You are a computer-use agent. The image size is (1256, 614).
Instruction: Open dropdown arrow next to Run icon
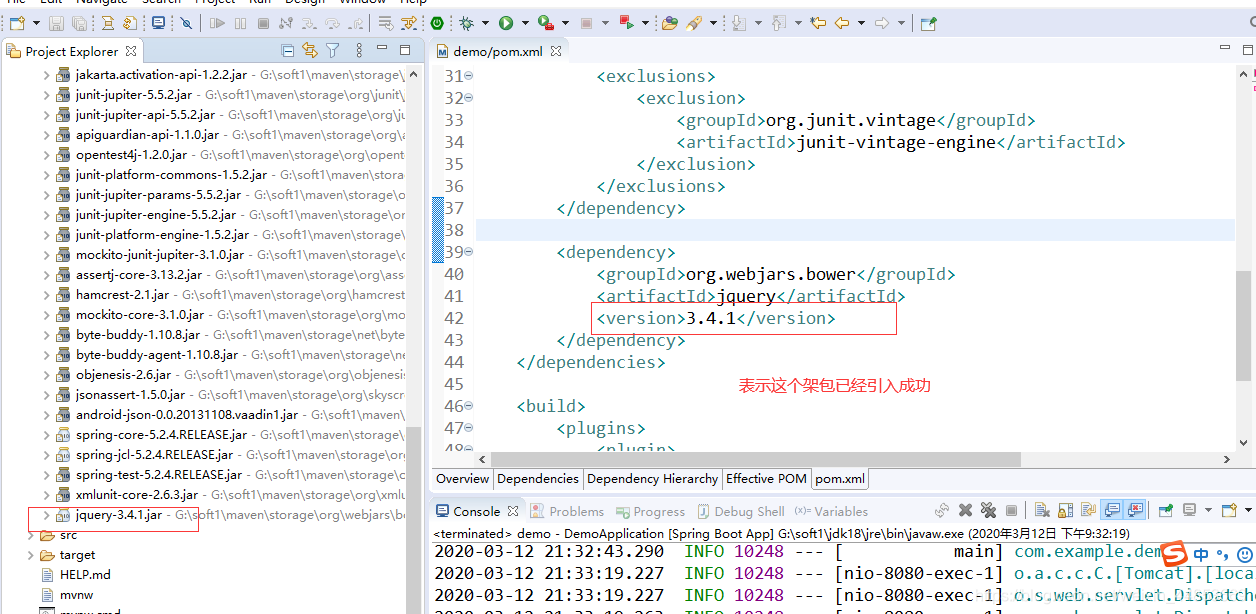(525, 23)
